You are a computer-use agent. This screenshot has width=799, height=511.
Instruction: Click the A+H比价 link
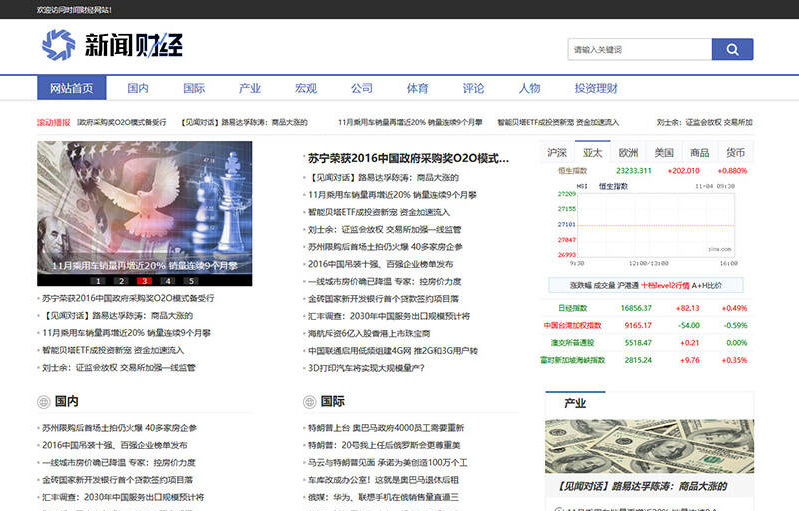click(707, 285)
